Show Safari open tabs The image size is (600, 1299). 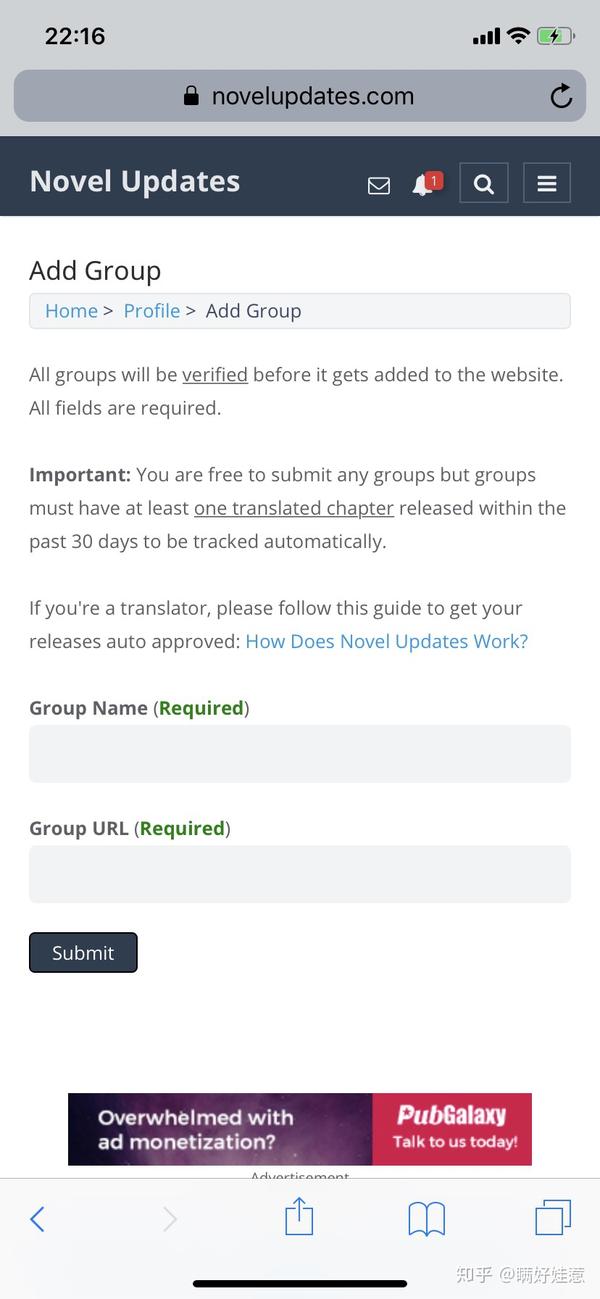tap(552, 1218)
